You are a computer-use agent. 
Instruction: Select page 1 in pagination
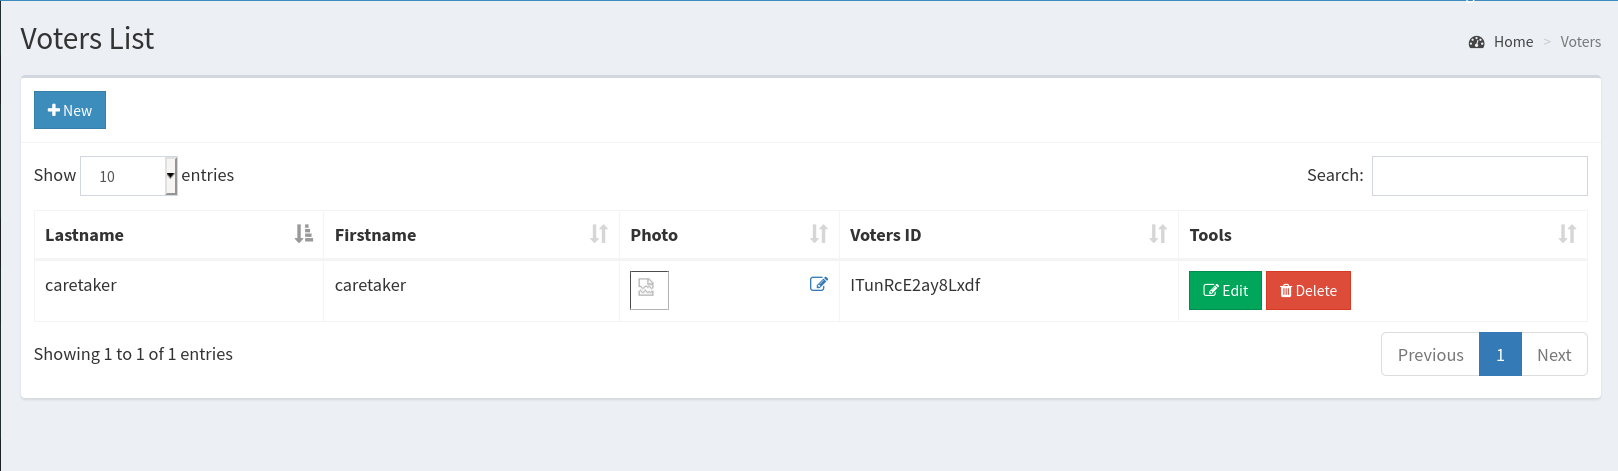1500,355
